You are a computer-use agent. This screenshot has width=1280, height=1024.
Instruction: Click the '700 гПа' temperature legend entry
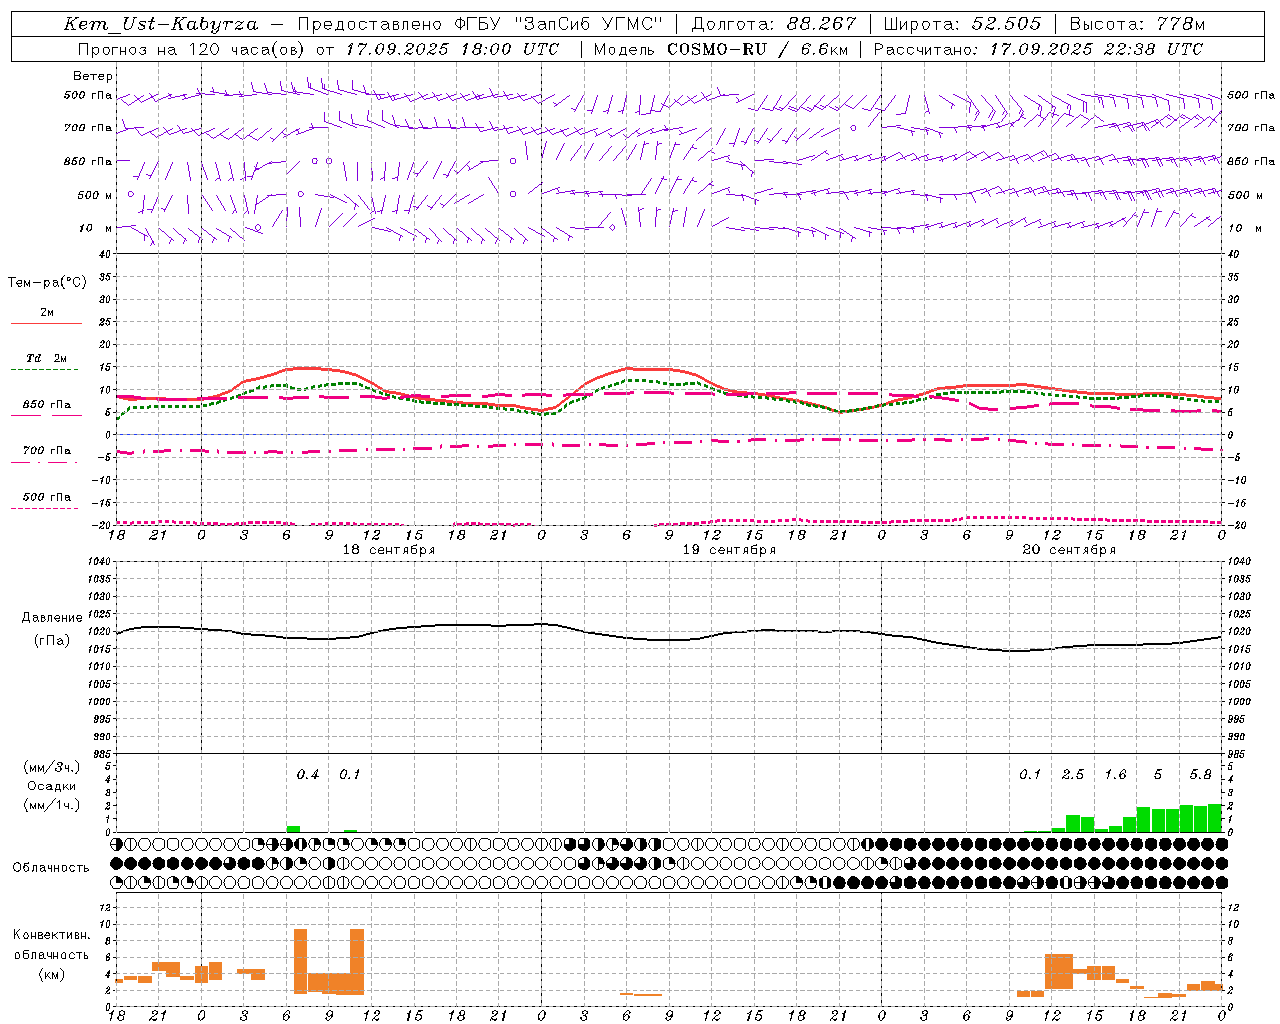point(47,451)
